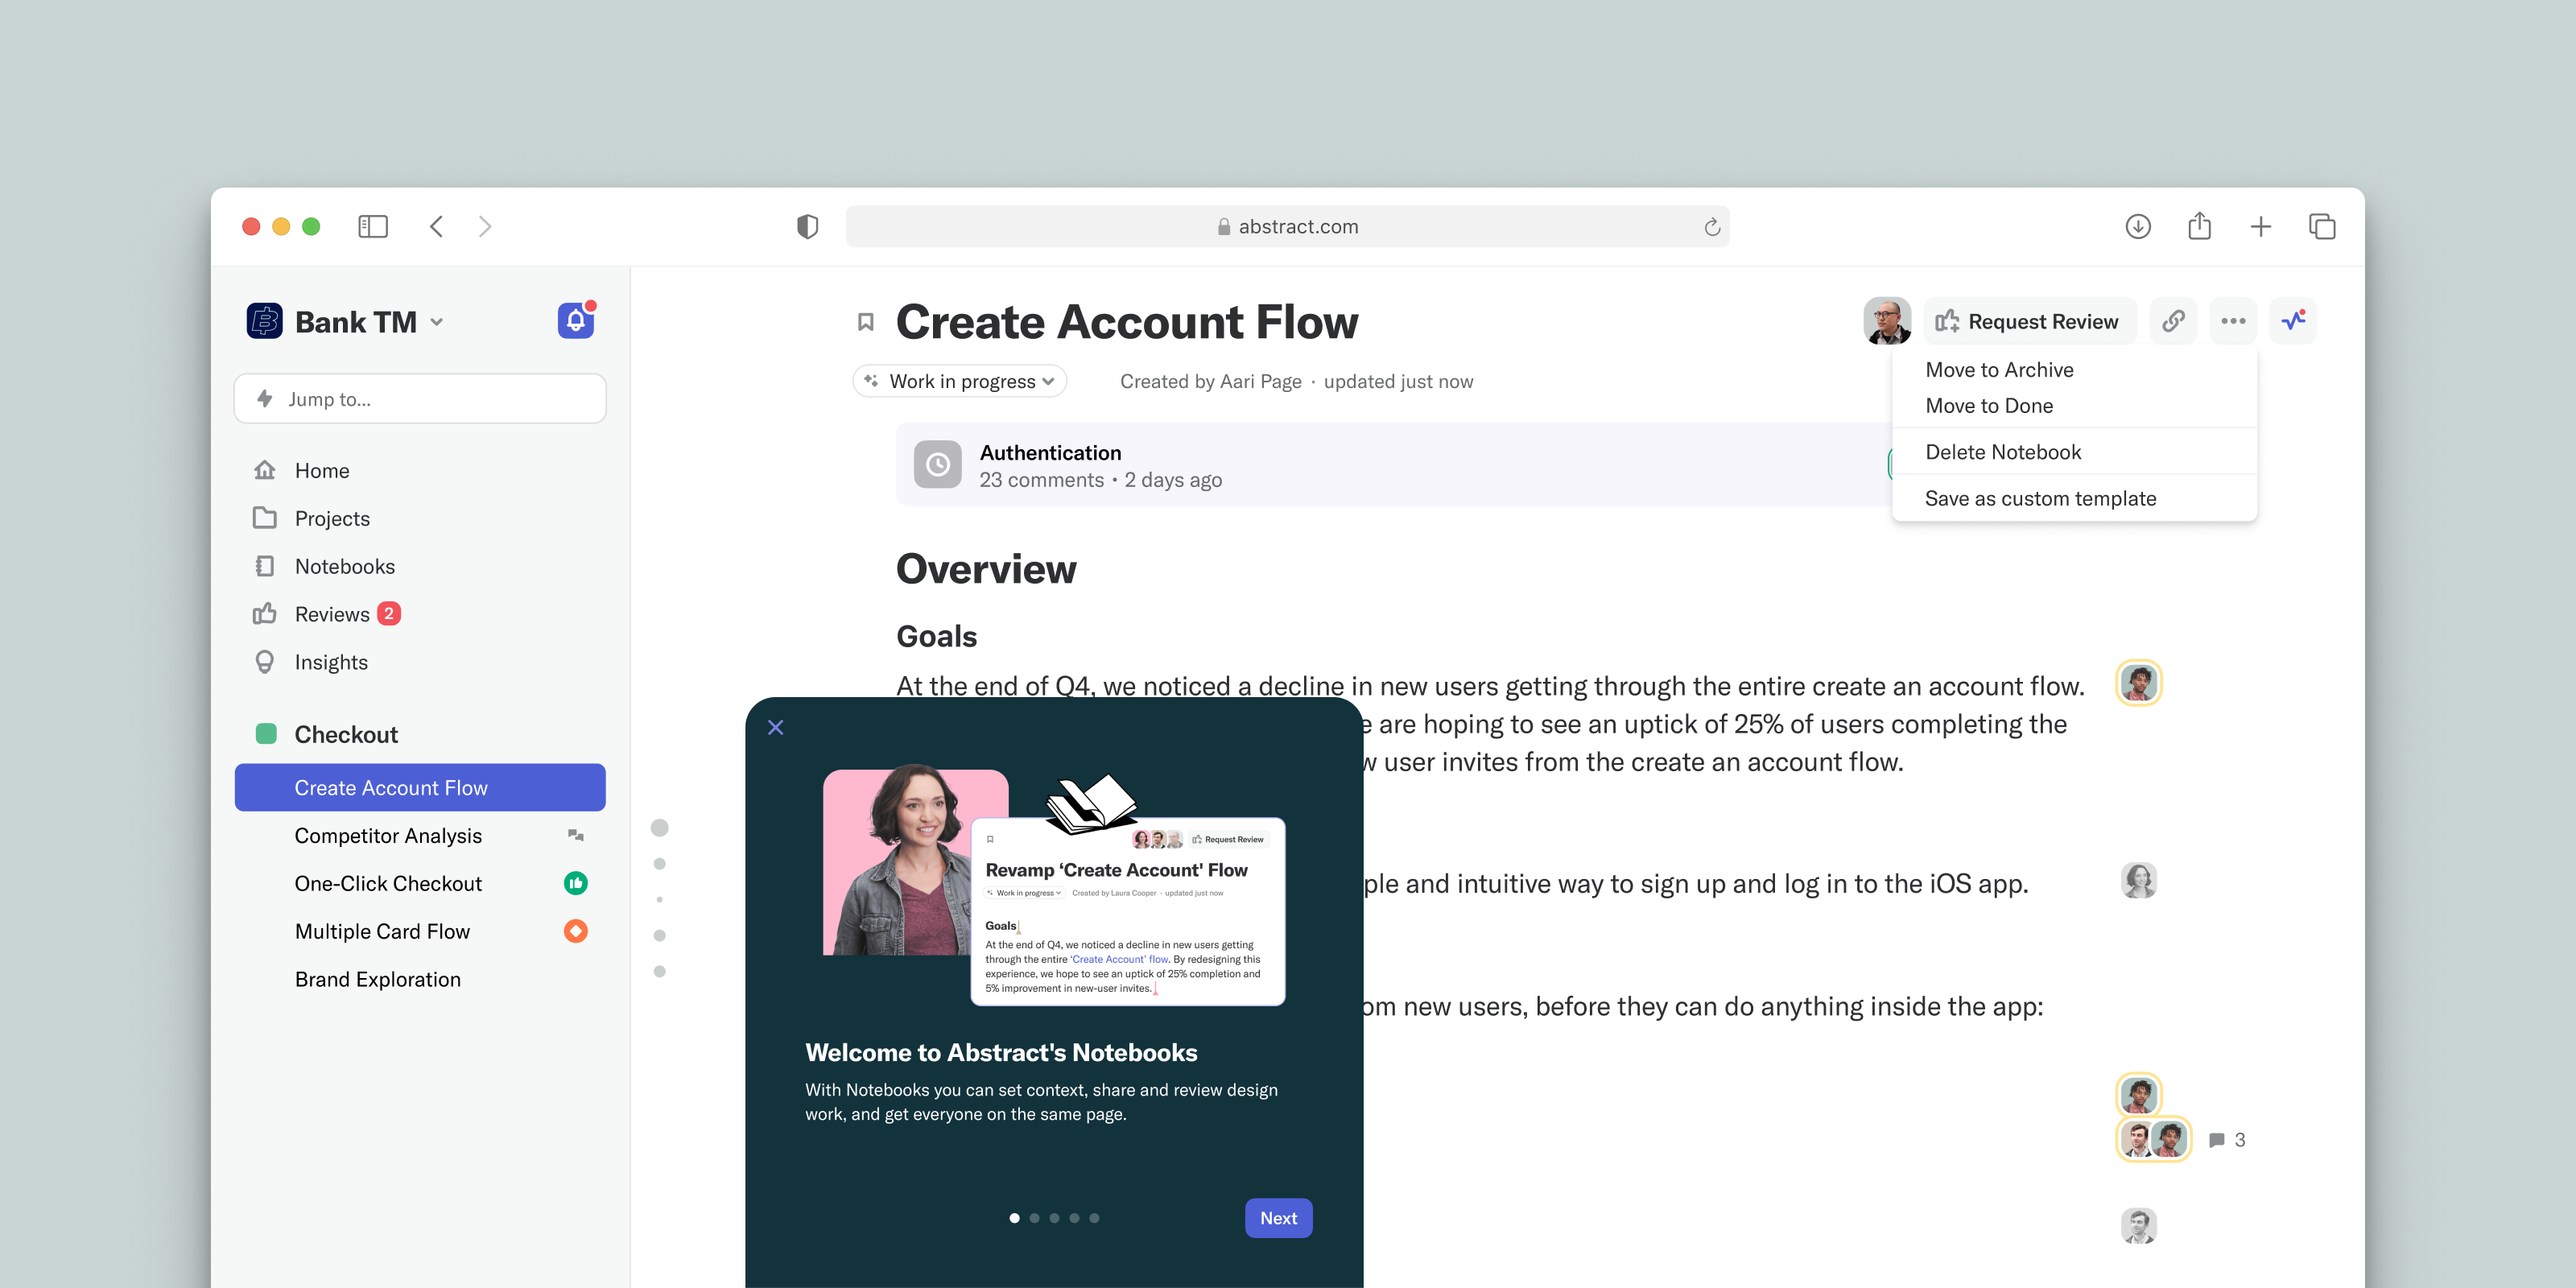
Task: Click the Competitor Analysis comments icon
Action: (576, 835)
